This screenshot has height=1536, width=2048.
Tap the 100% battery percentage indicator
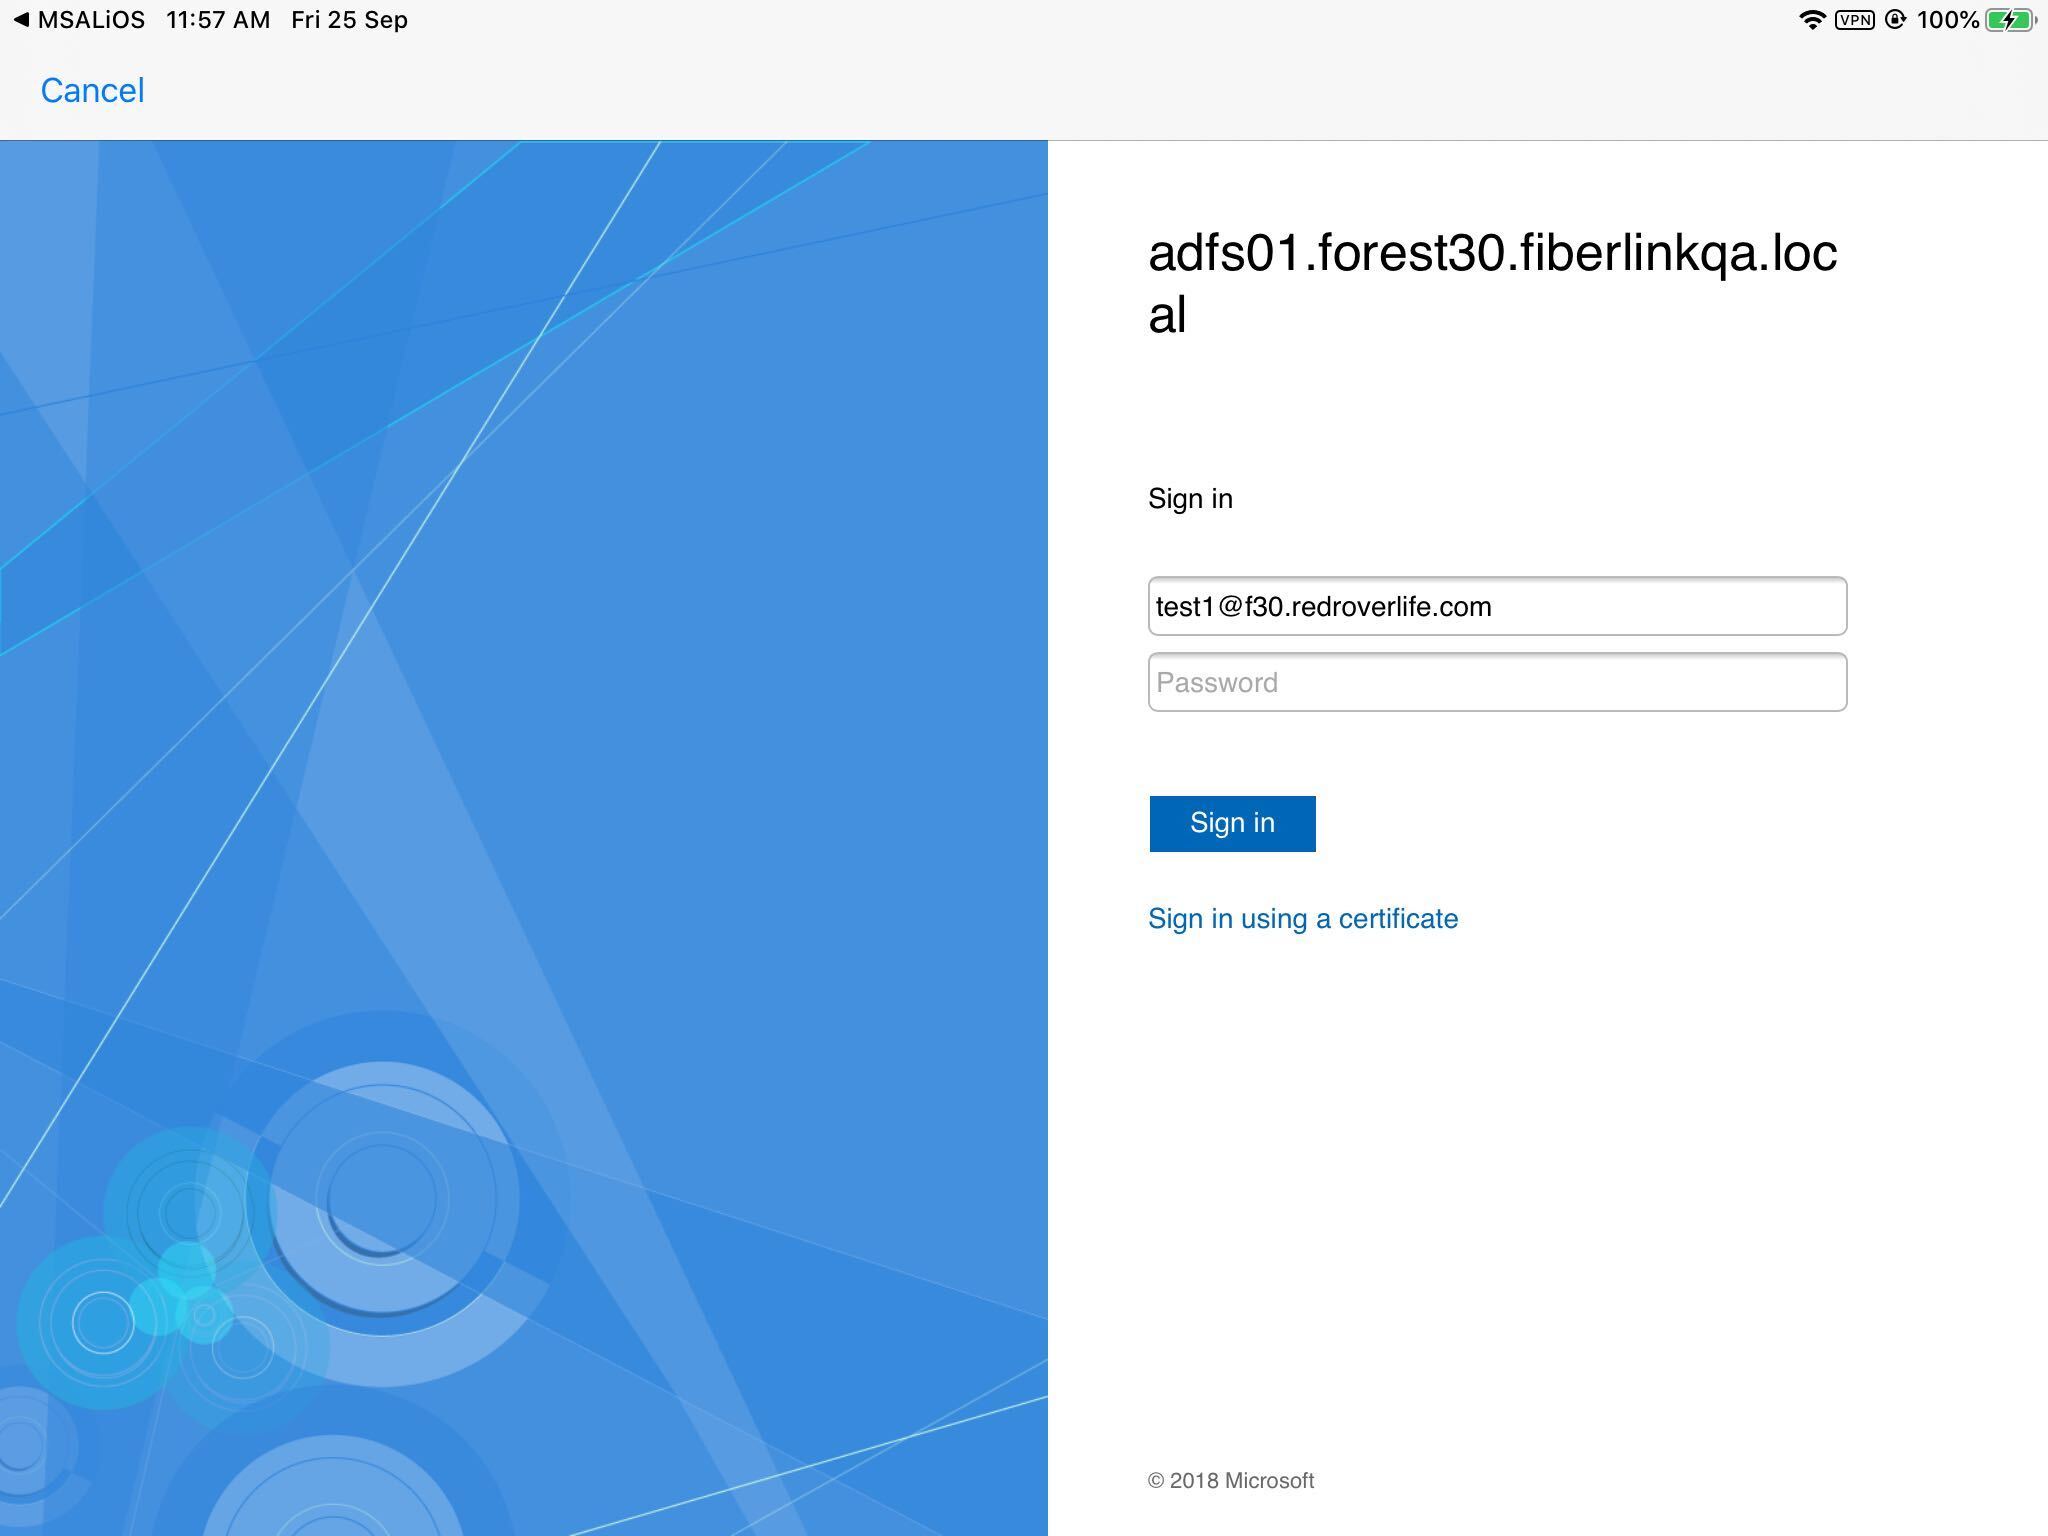coord(1950,18)
